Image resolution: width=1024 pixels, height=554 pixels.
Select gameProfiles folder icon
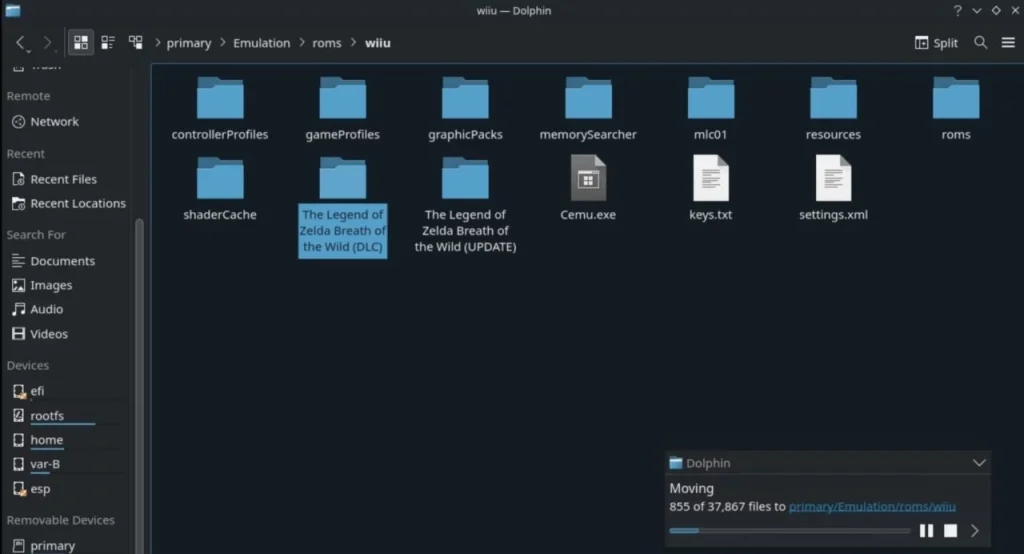coord(342,98)
